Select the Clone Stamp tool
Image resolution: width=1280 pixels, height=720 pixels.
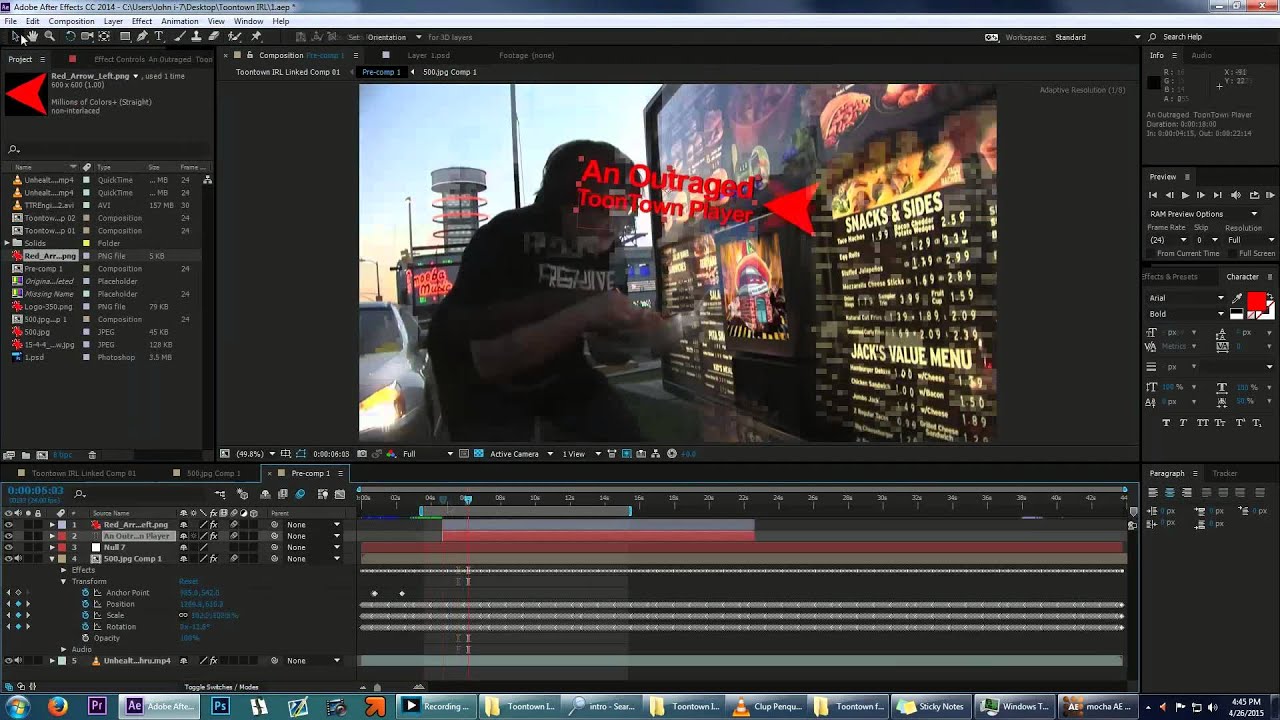tap(196, 36)
